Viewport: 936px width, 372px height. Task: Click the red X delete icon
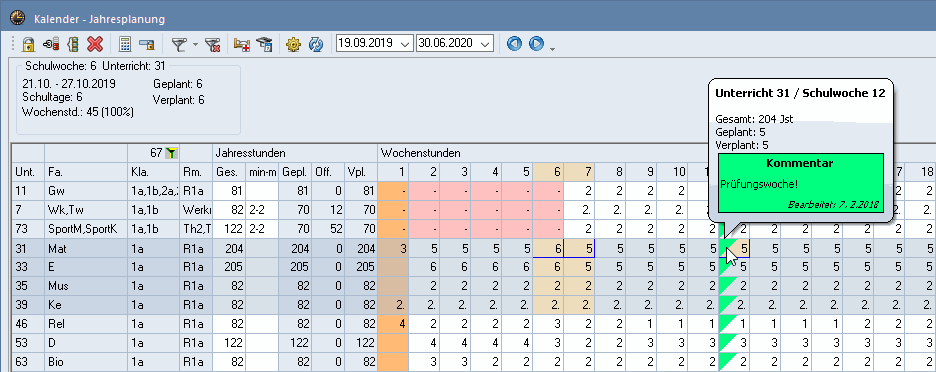tap(94, 44)
